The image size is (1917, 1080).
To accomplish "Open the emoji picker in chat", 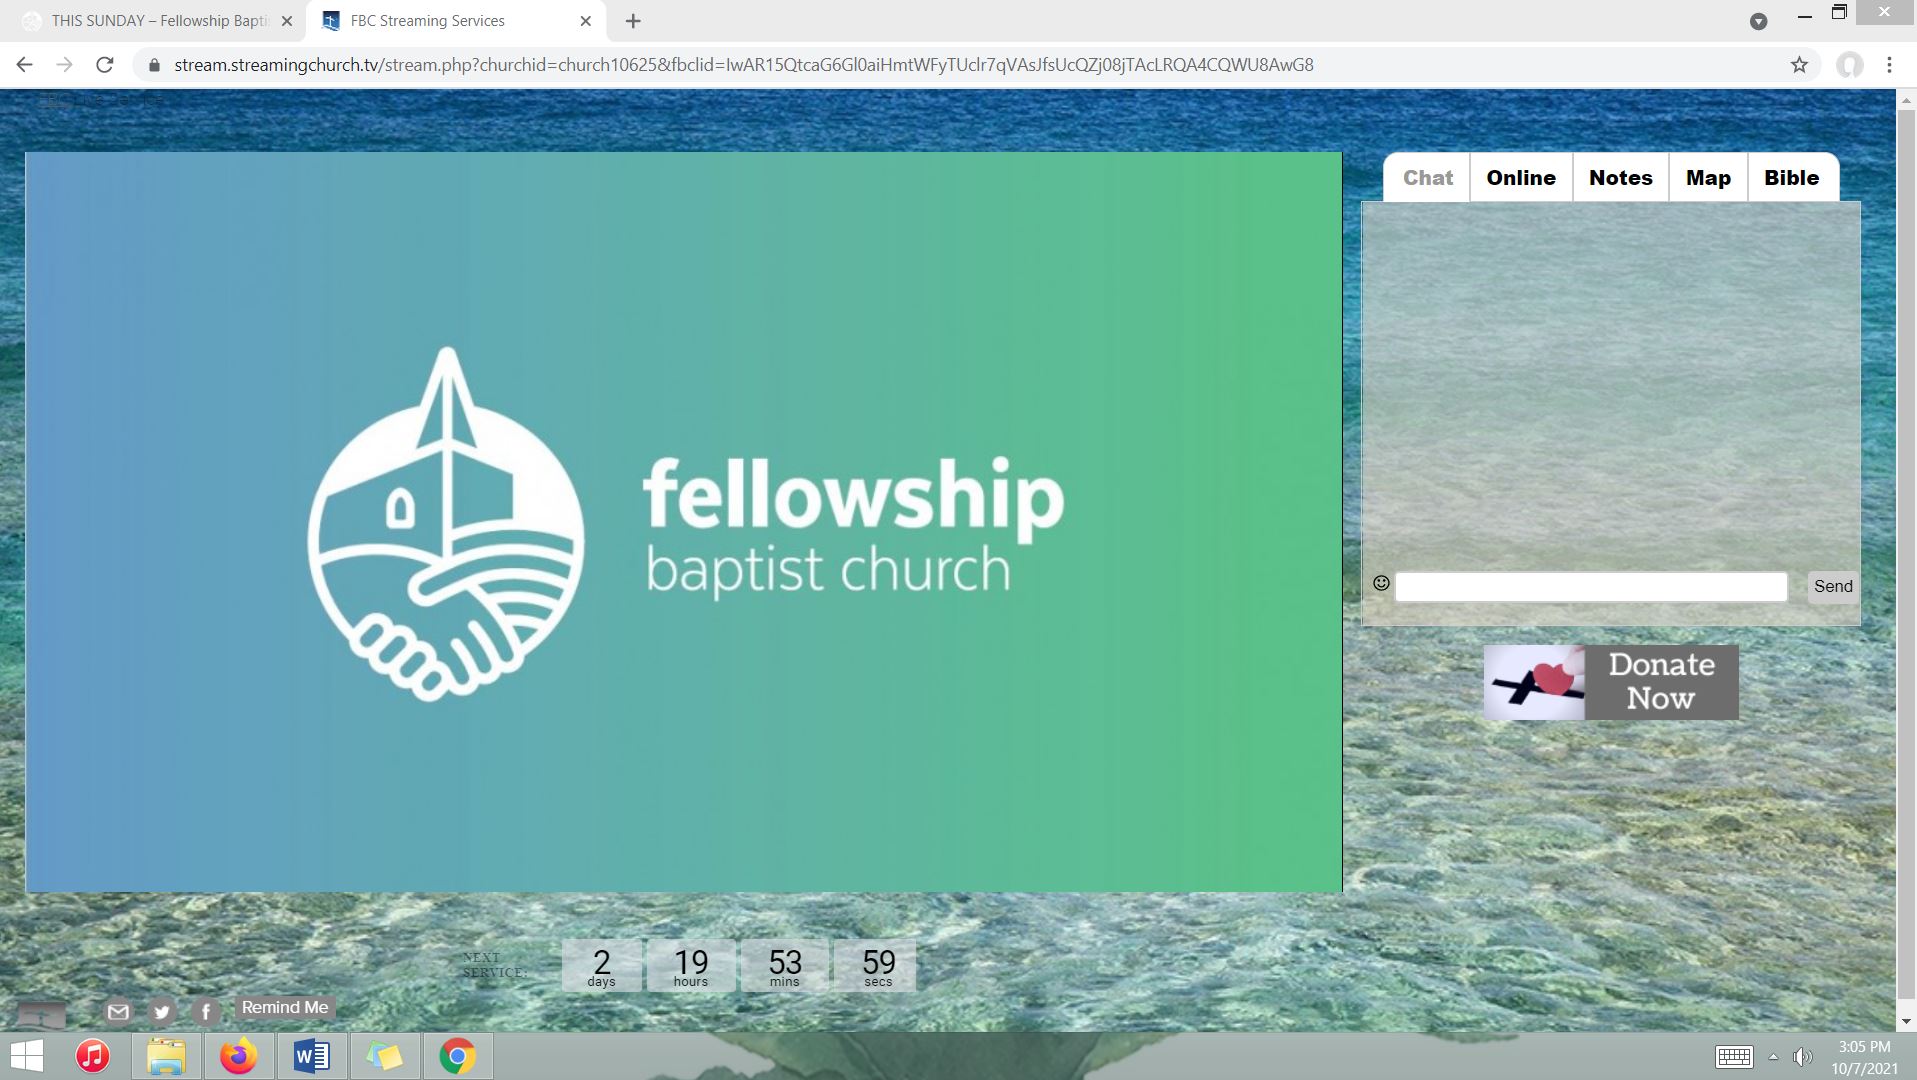I will coord(1381,583).
